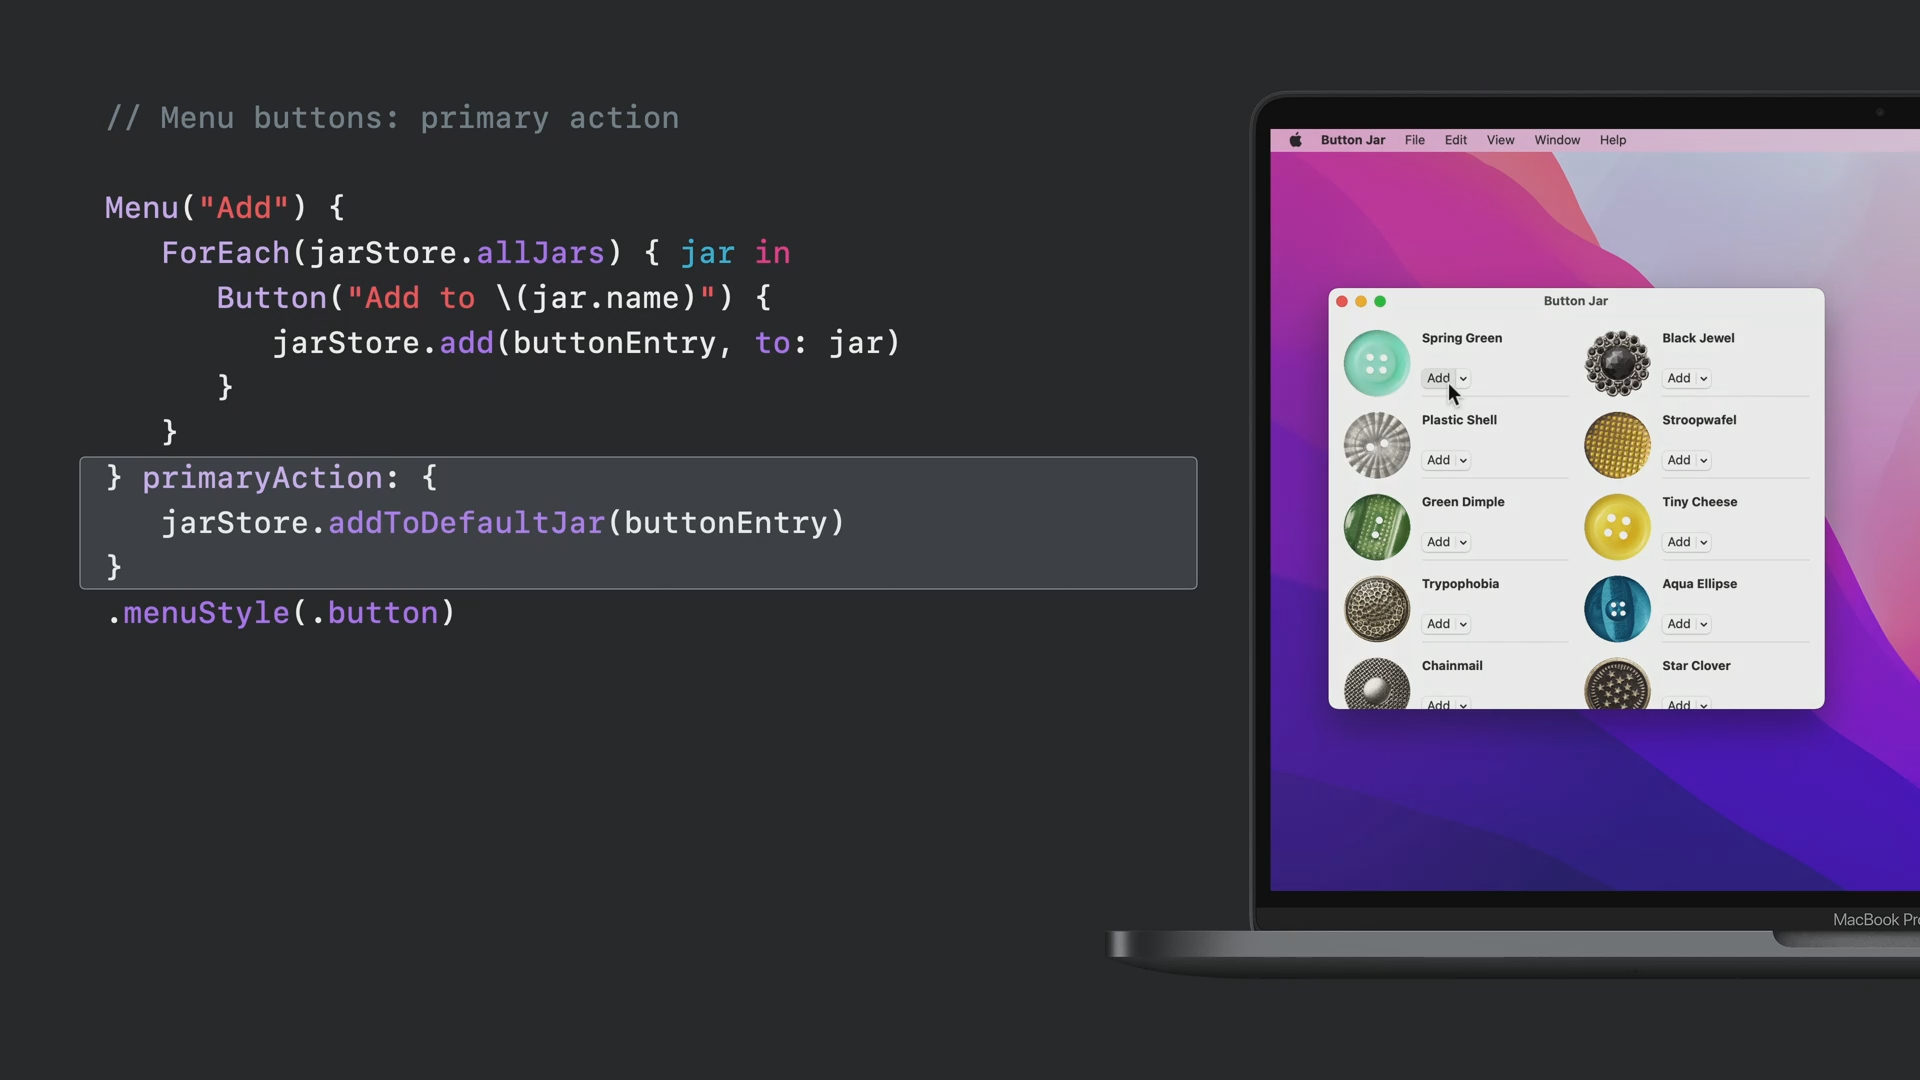1920x1080 pixels.
Task: Click the Button Jar window title bar
Action: pos(1575,301)
